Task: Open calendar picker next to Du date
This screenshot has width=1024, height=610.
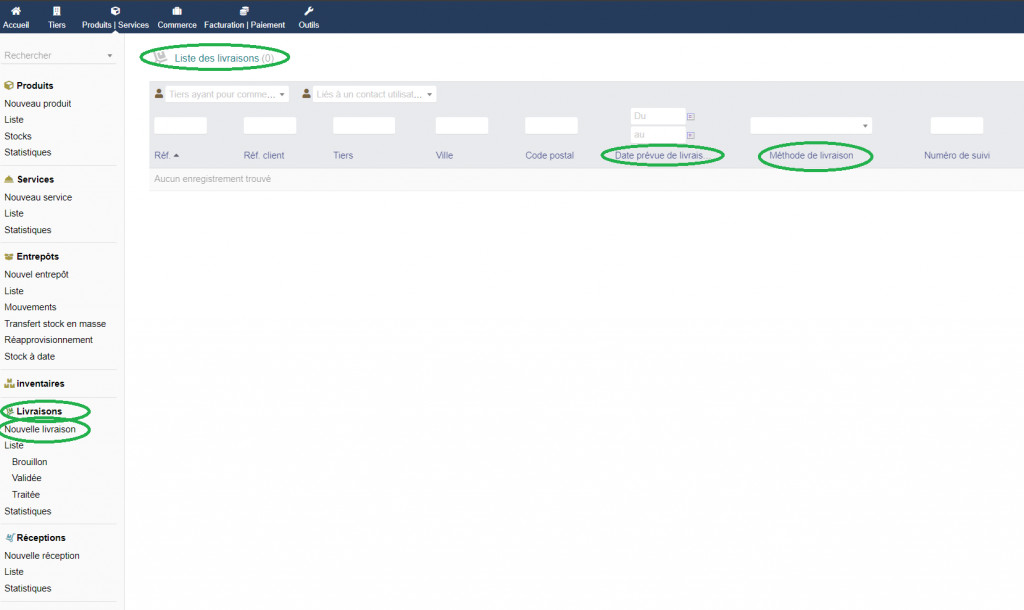Action: click(x=690, y=117)
